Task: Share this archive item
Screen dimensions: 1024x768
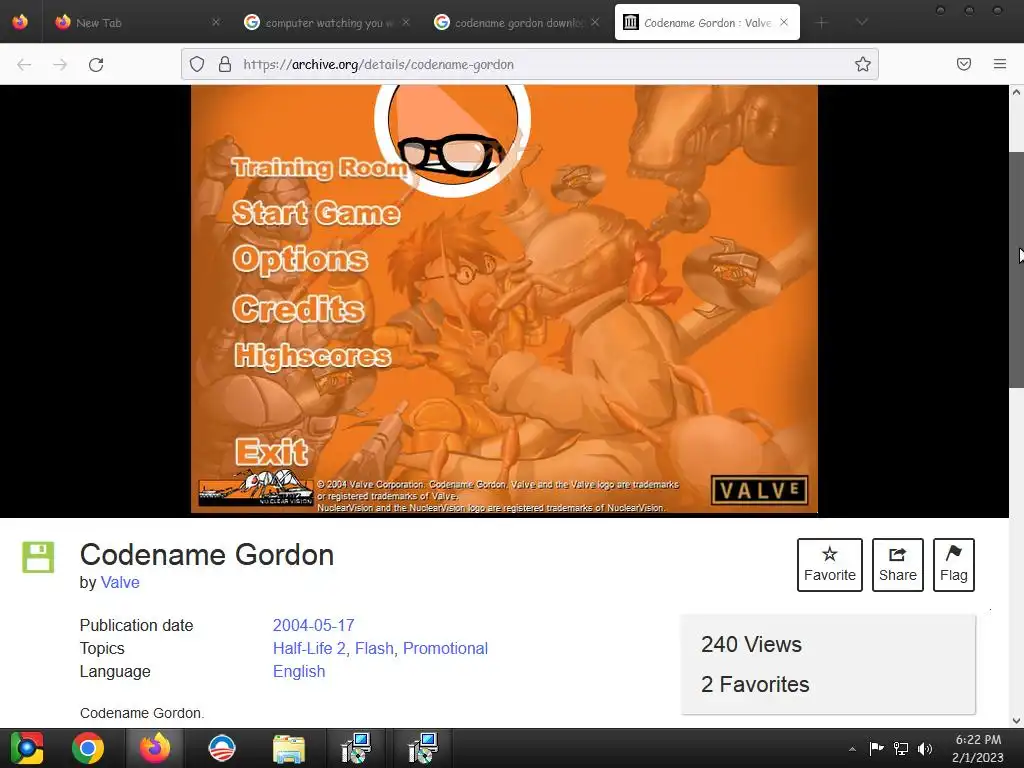Action: [x=897, y=565]
